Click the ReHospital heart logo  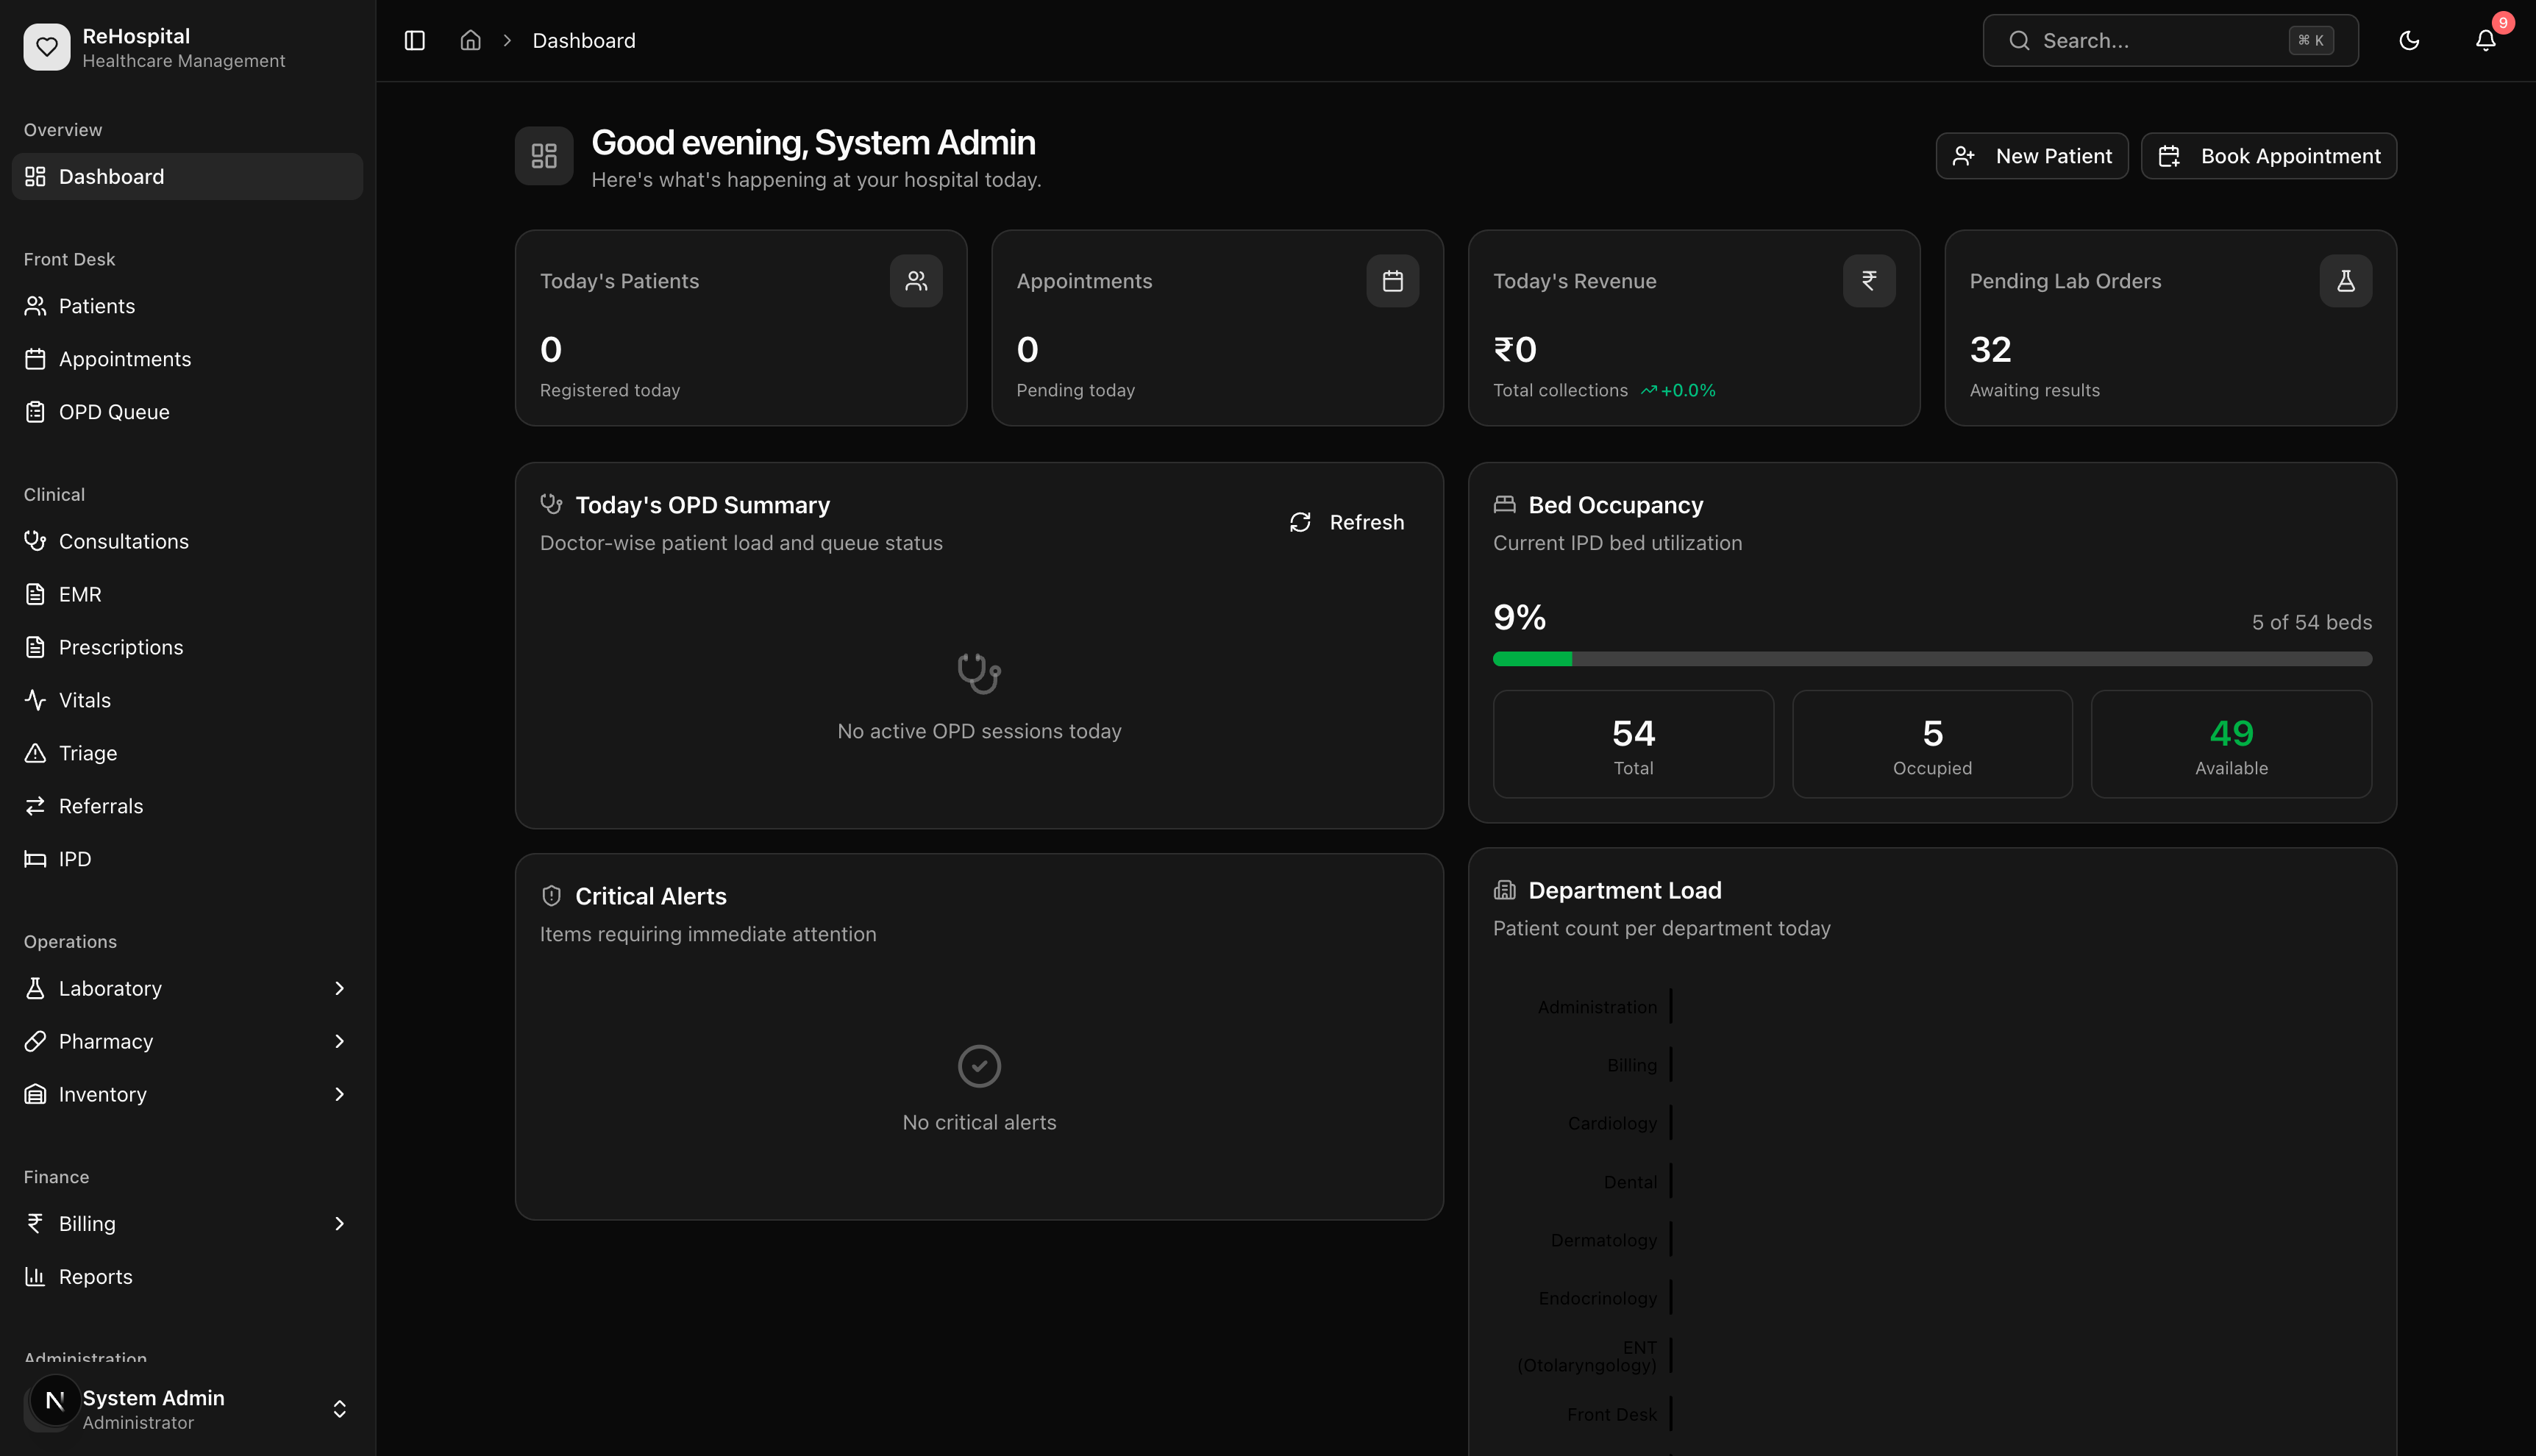[x=46, y=46]
